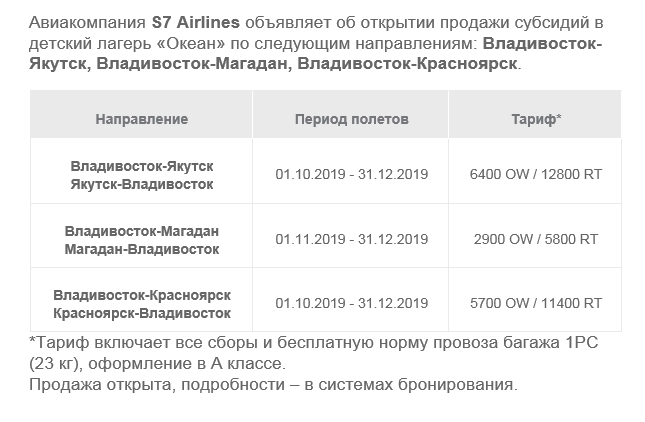Click the S7 Airlines bold text
This screenshot has width=645, height=422.
click(x=195, y=22)
